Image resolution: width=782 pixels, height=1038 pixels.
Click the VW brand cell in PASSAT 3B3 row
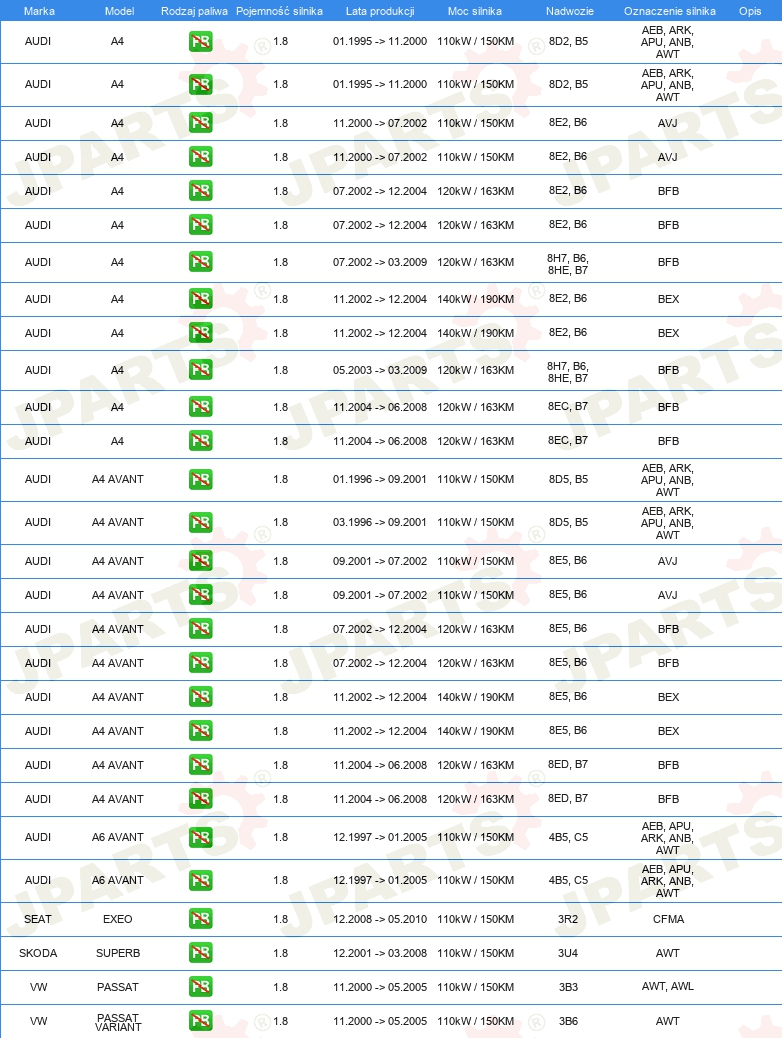pyautogui.click(x=38, y=987)
